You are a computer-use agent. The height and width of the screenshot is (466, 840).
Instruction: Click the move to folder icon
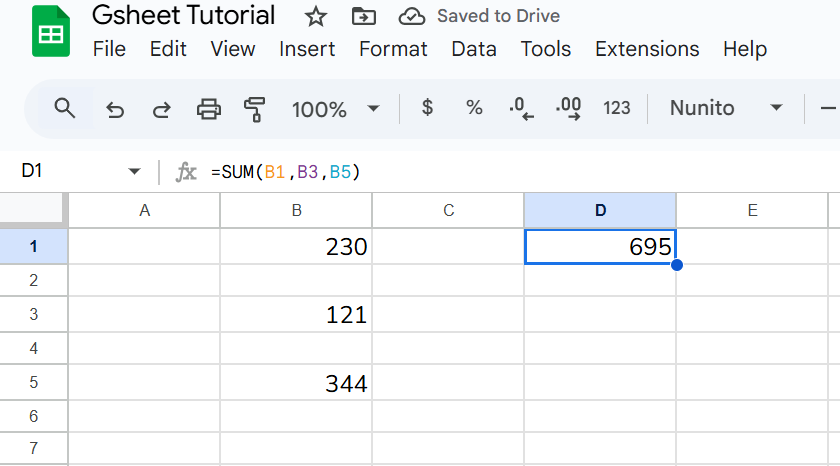coord(365,16)
